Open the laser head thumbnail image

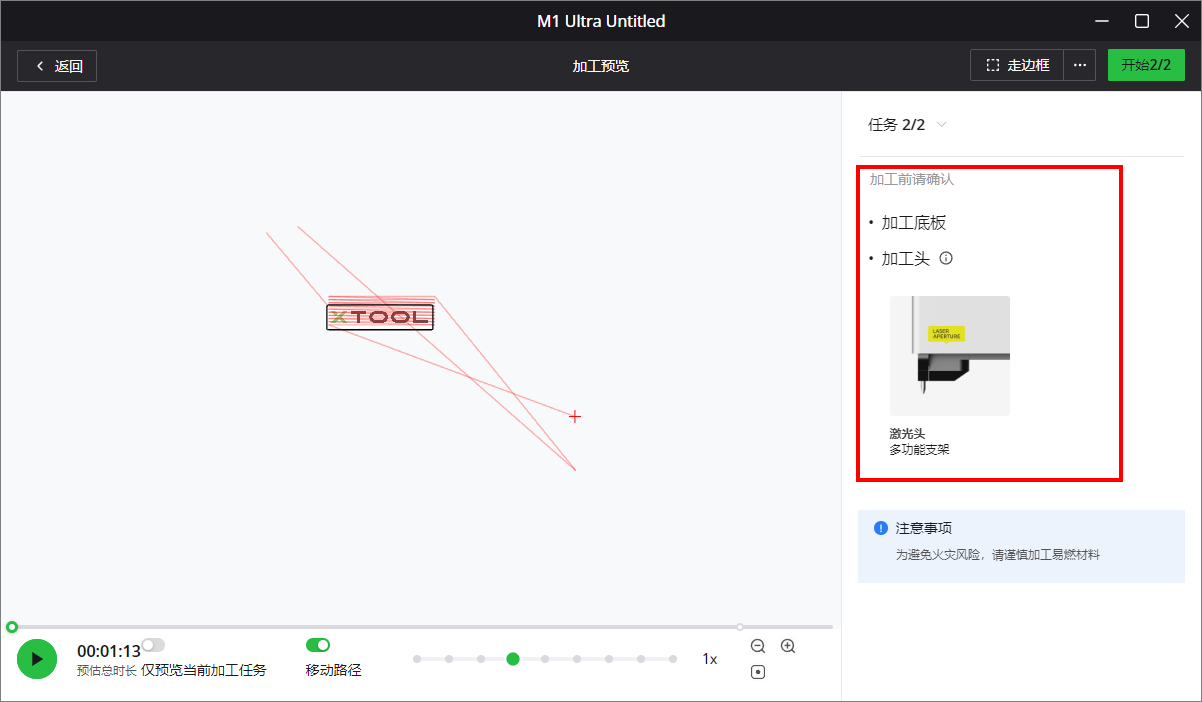pyautogui.click(x=949, y=355)
